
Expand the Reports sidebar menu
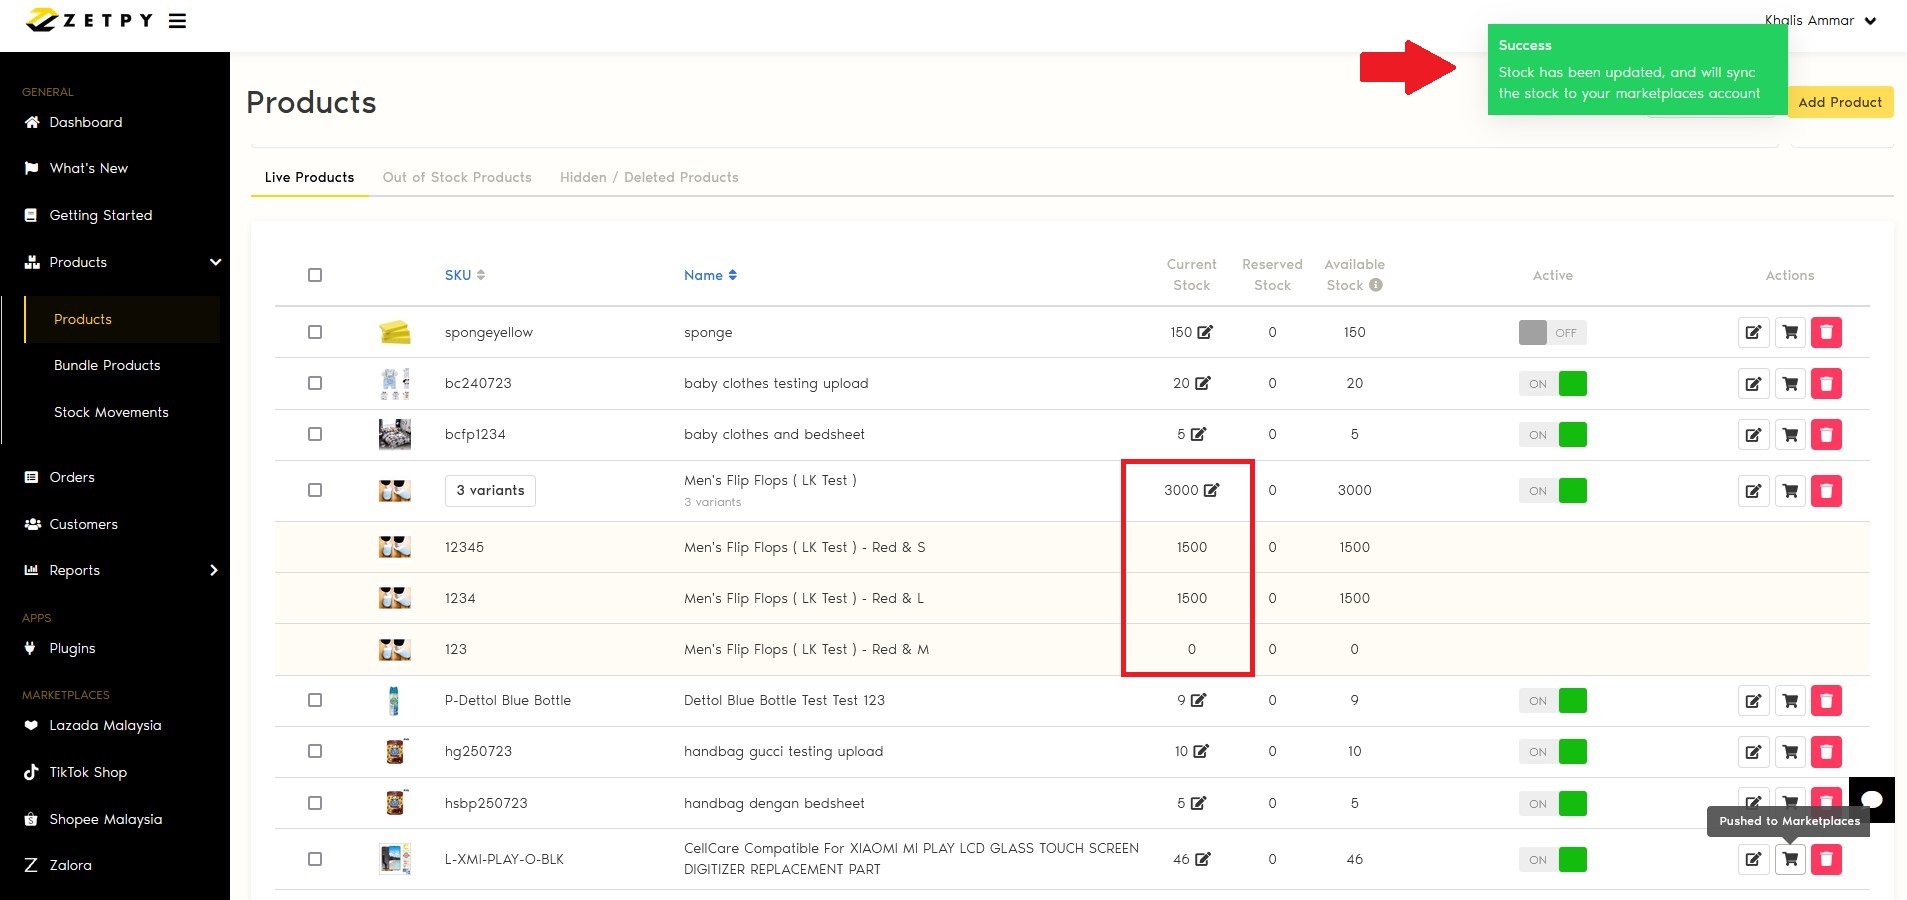click(x=213, y=570)
